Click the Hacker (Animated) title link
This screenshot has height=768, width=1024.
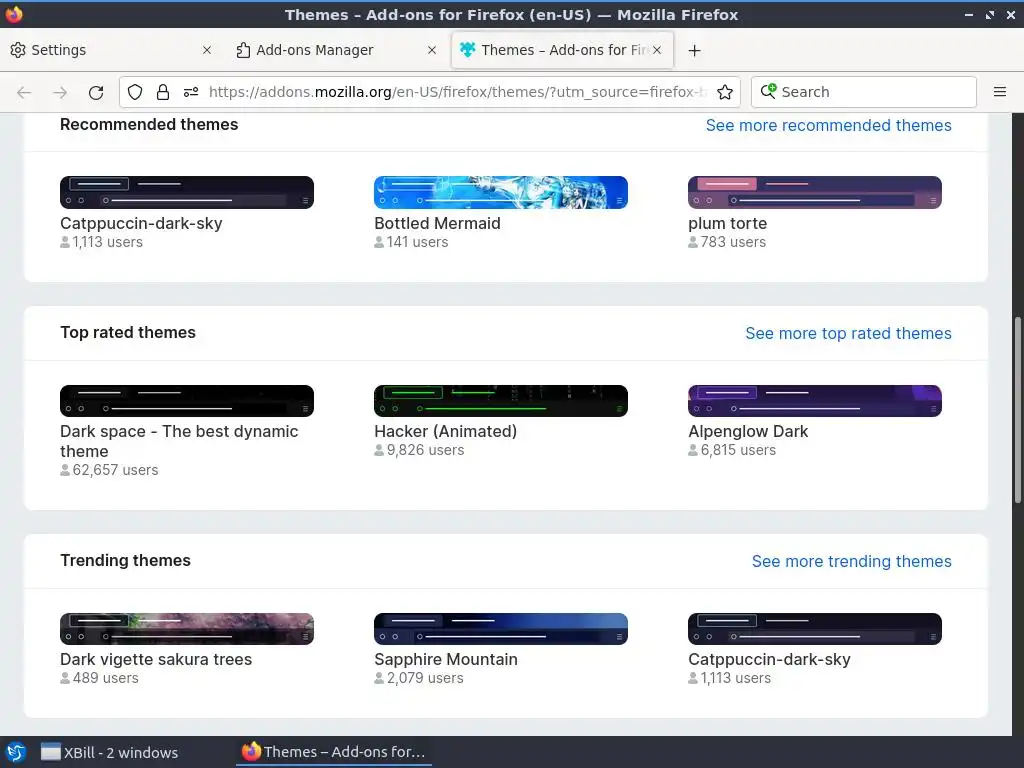pos(445,432)
